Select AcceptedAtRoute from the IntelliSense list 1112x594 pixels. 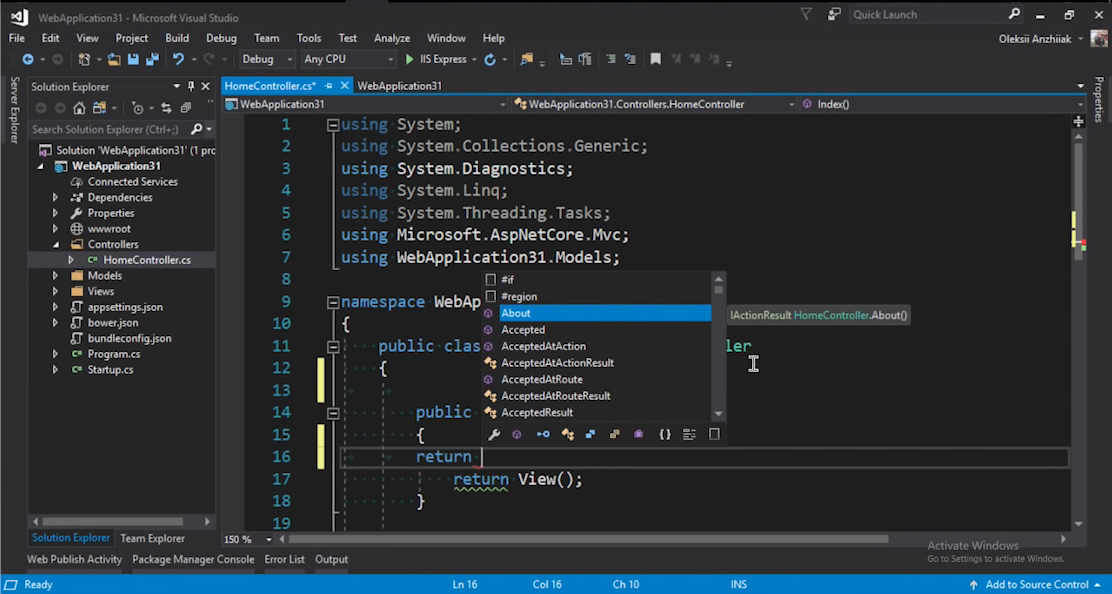coord(541,379)
